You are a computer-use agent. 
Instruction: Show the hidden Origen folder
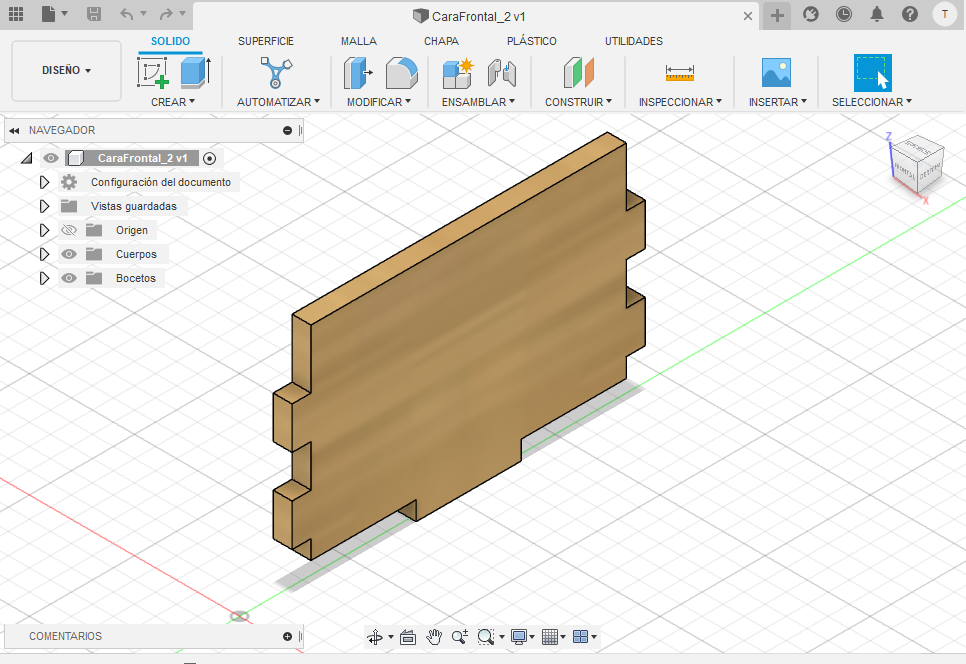coord(69,230)
